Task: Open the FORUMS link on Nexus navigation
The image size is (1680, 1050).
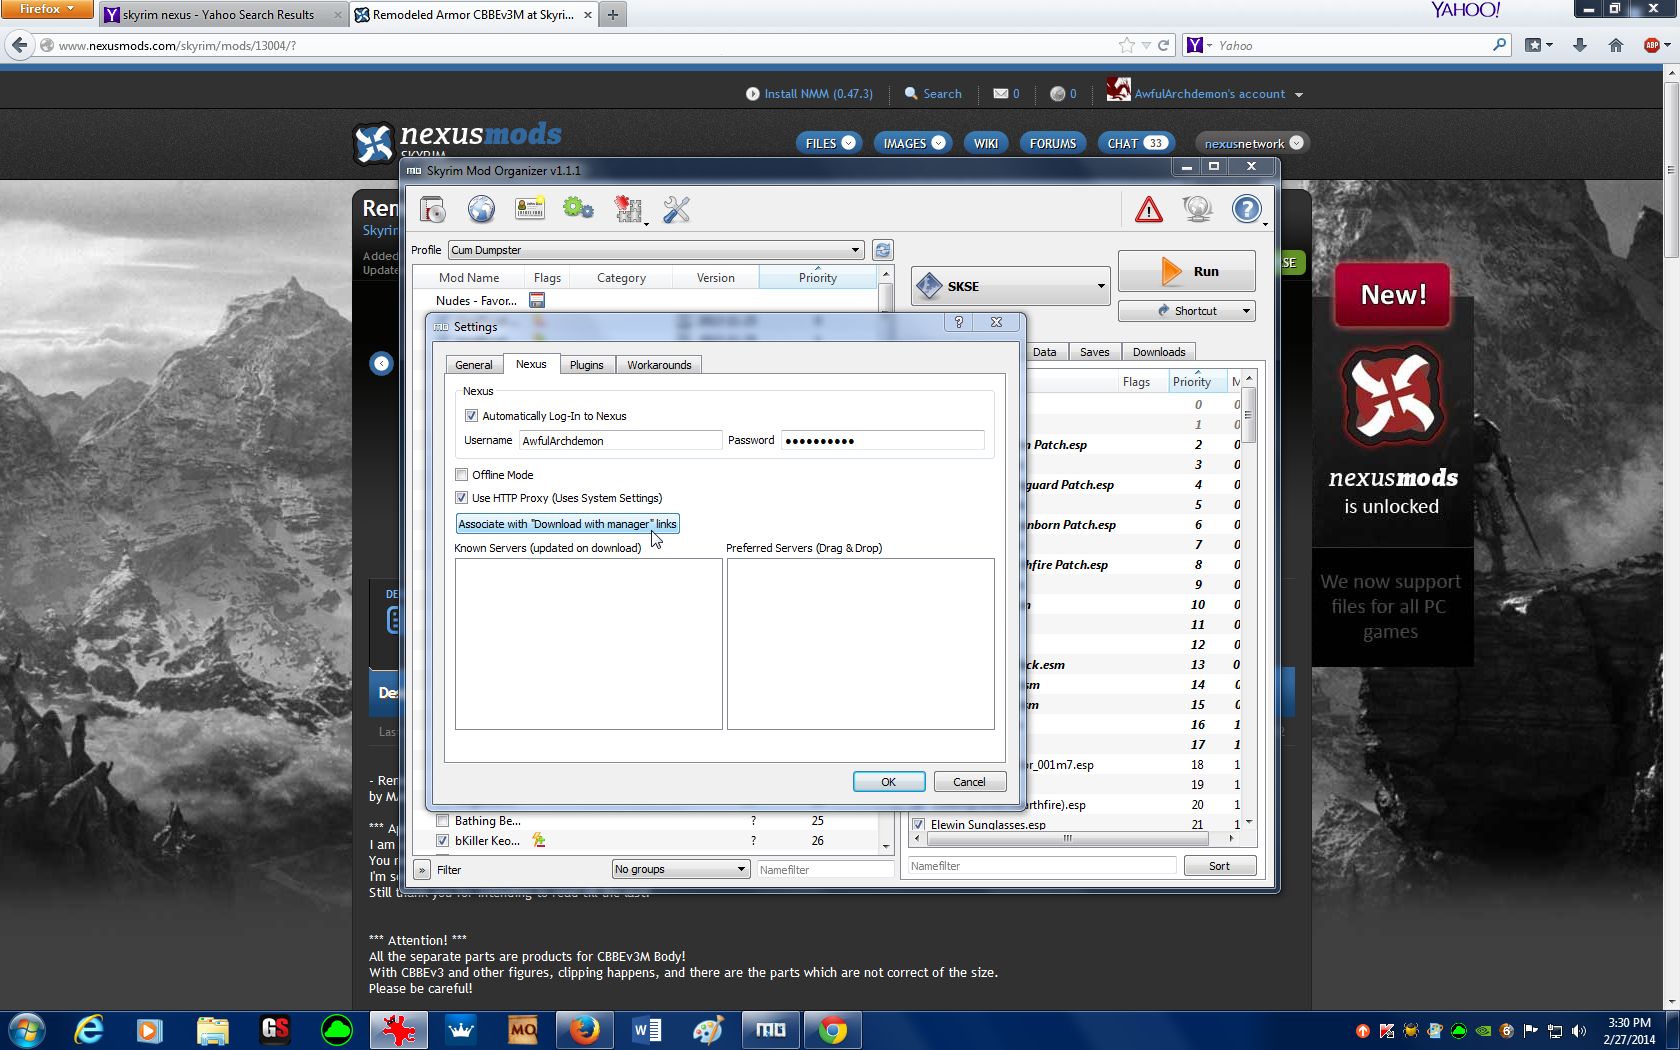Action: click(x=1053, y=143)
